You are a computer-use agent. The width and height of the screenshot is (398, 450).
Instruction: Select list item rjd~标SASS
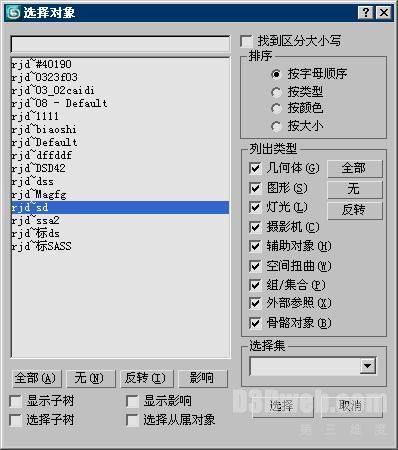120,247
